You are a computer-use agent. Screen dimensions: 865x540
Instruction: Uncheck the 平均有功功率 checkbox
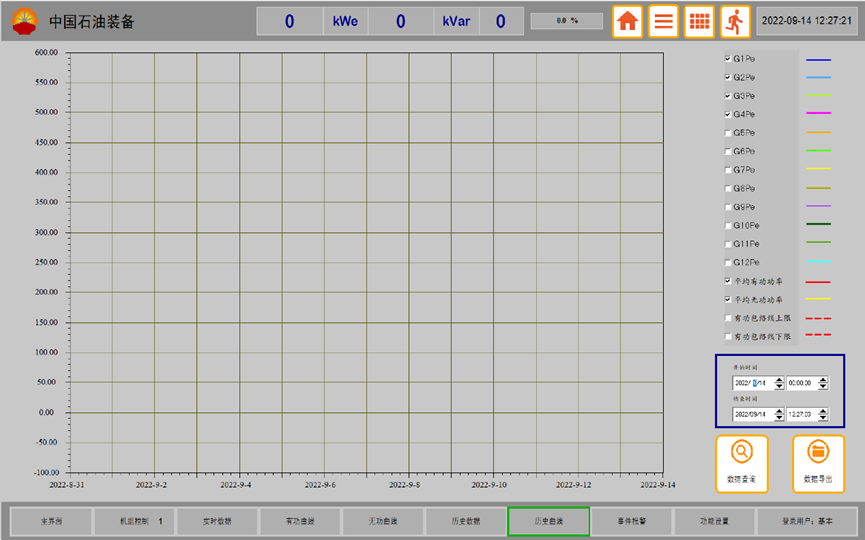click(x=728, y=281)
